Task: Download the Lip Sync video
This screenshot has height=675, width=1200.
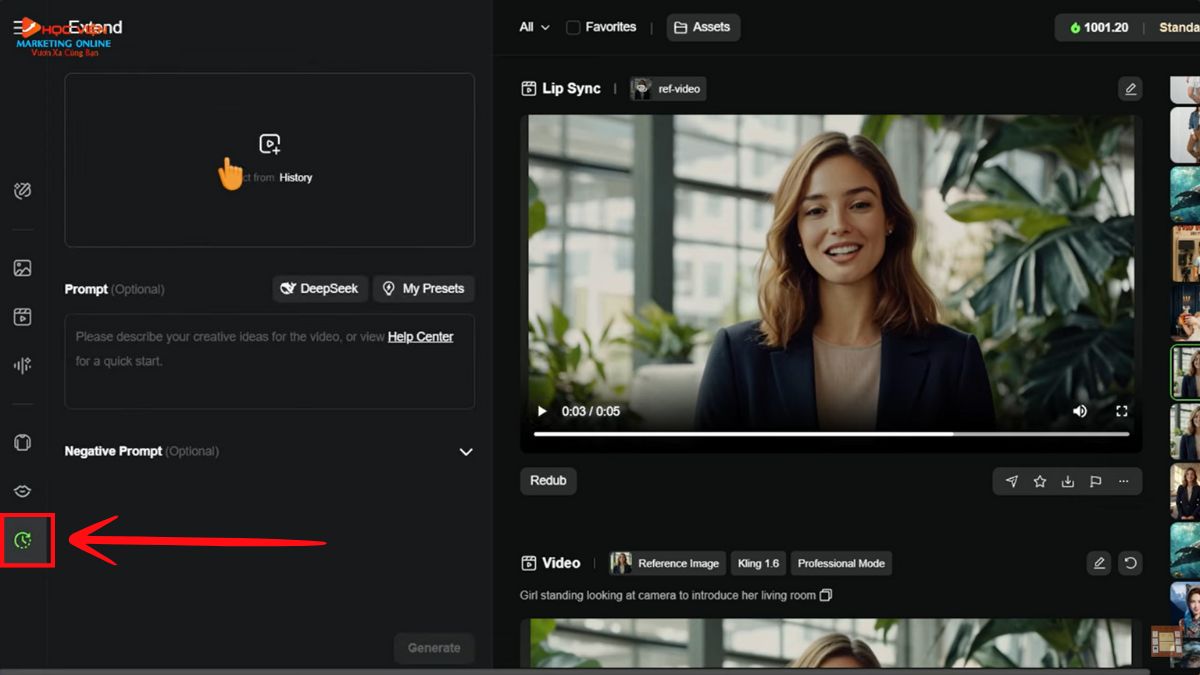Action: [1068, 481]
